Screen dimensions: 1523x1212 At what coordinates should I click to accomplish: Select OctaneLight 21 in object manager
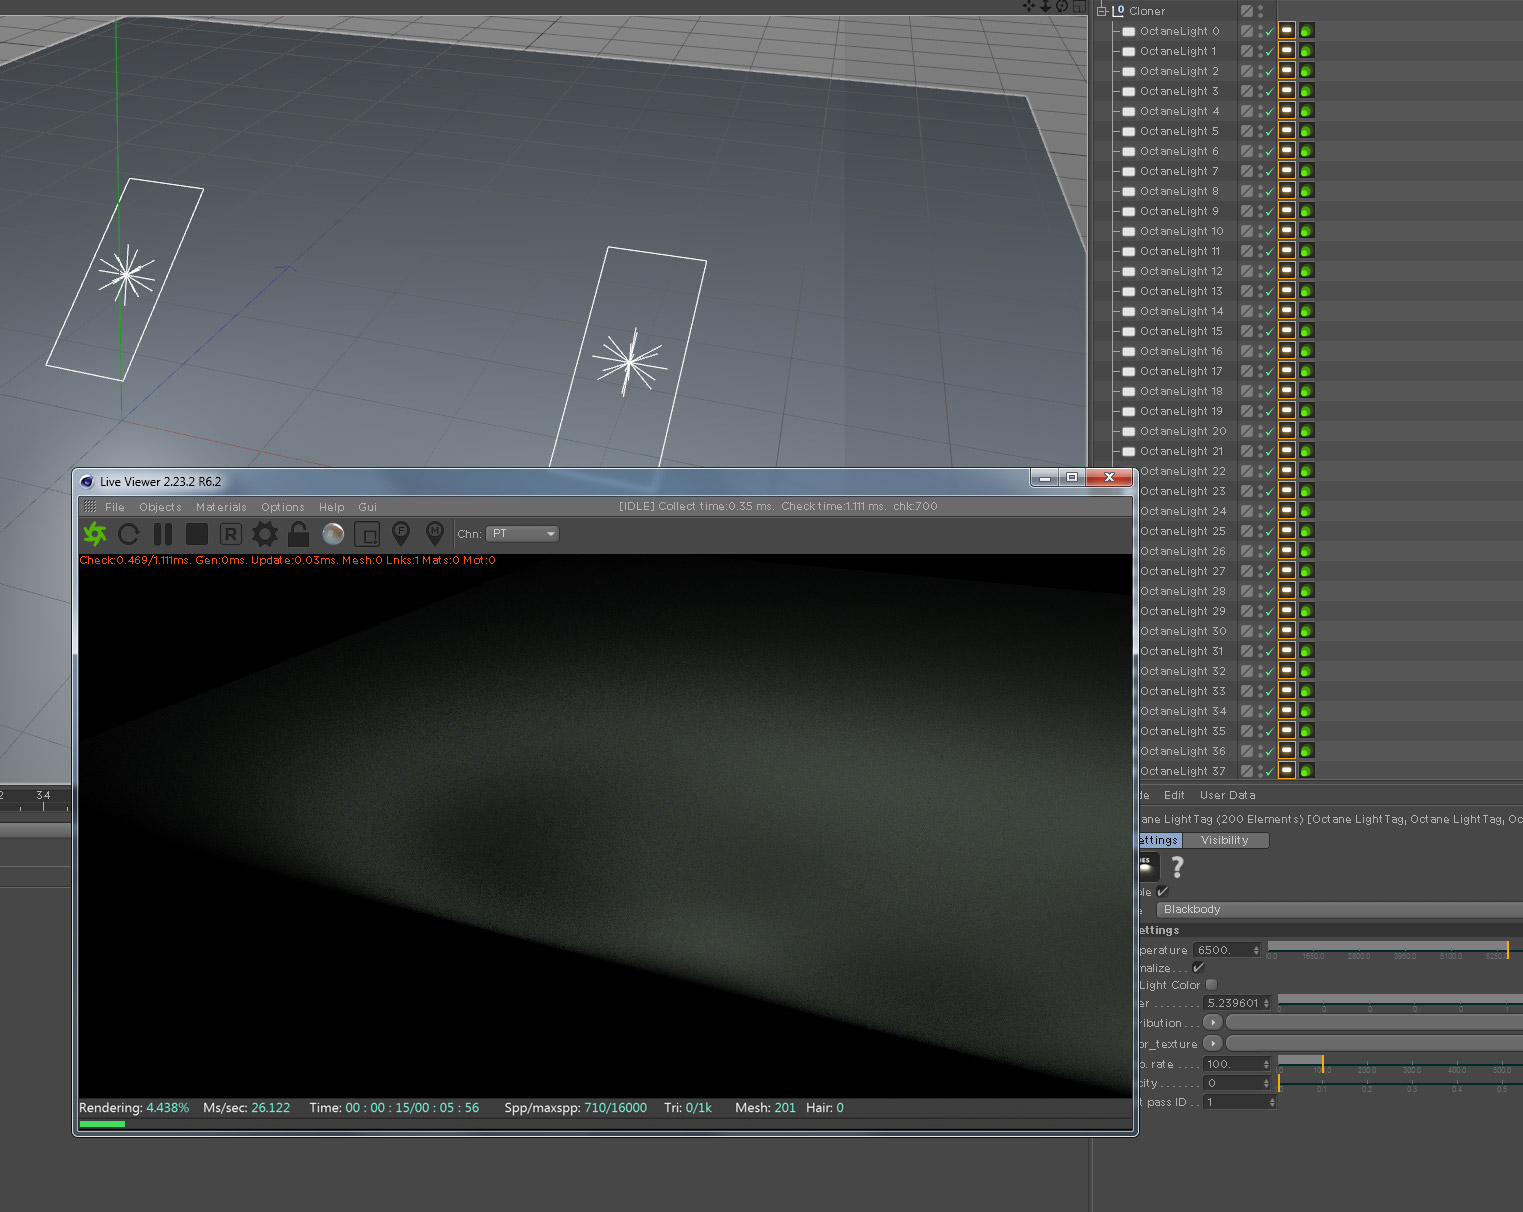1181,451
